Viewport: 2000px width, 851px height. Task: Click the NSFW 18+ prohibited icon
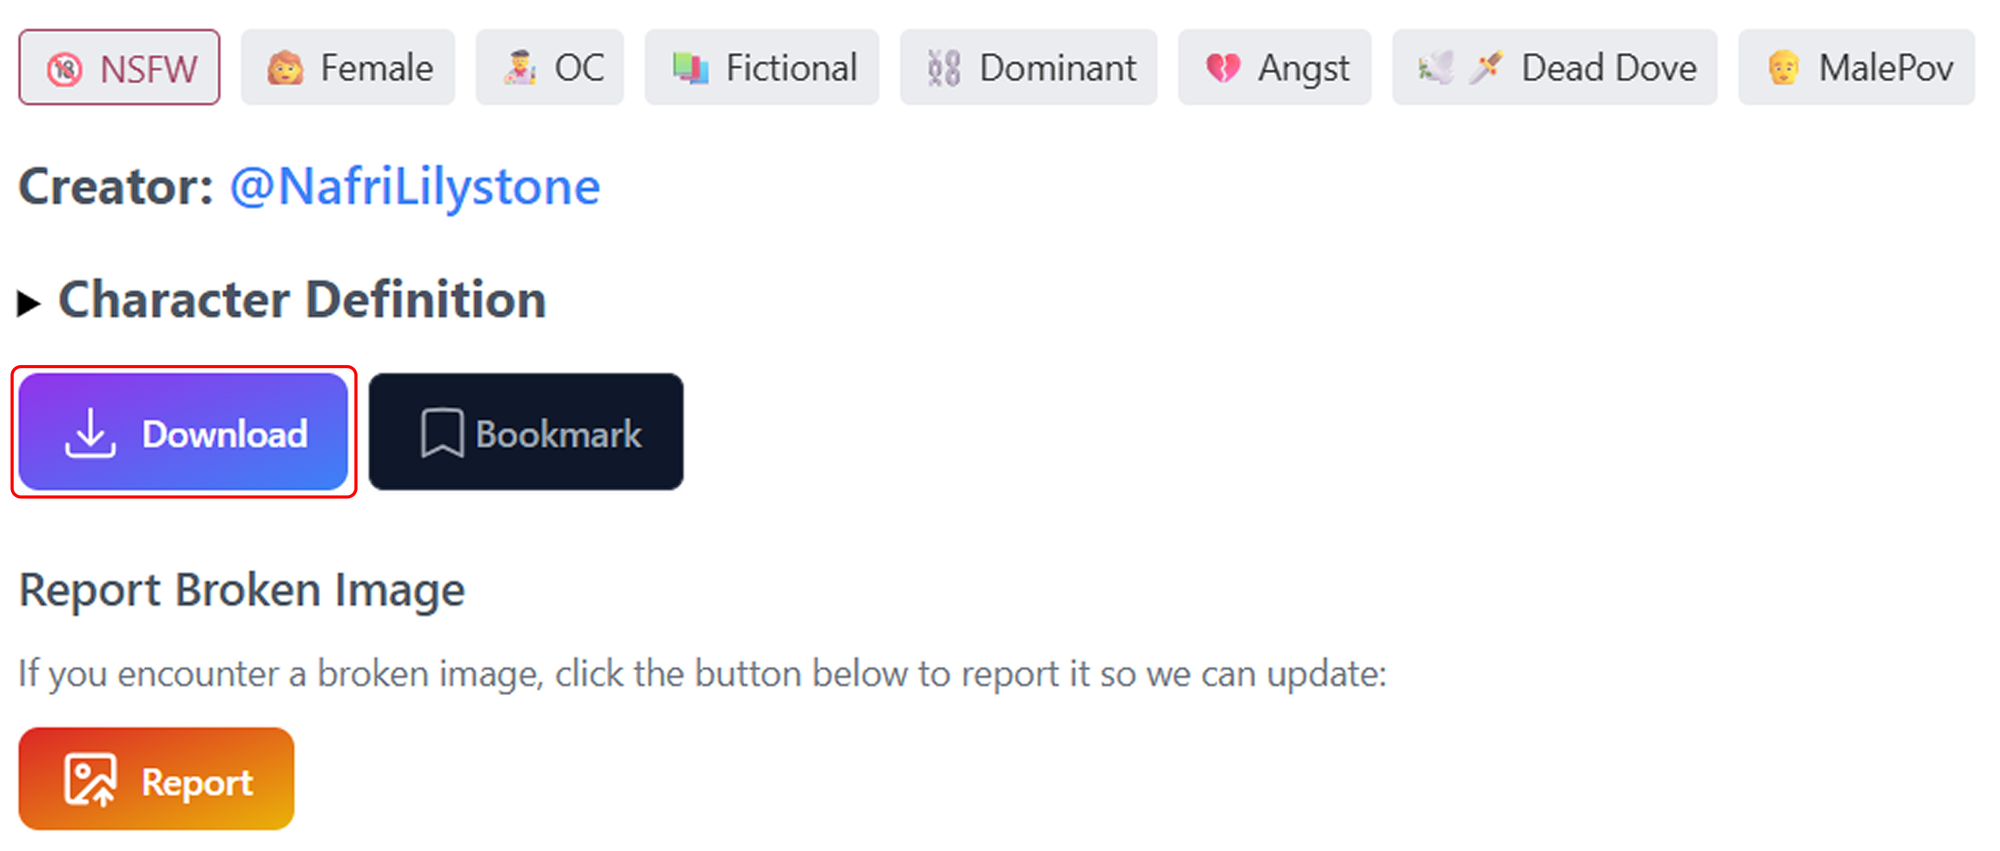point(65,69)
